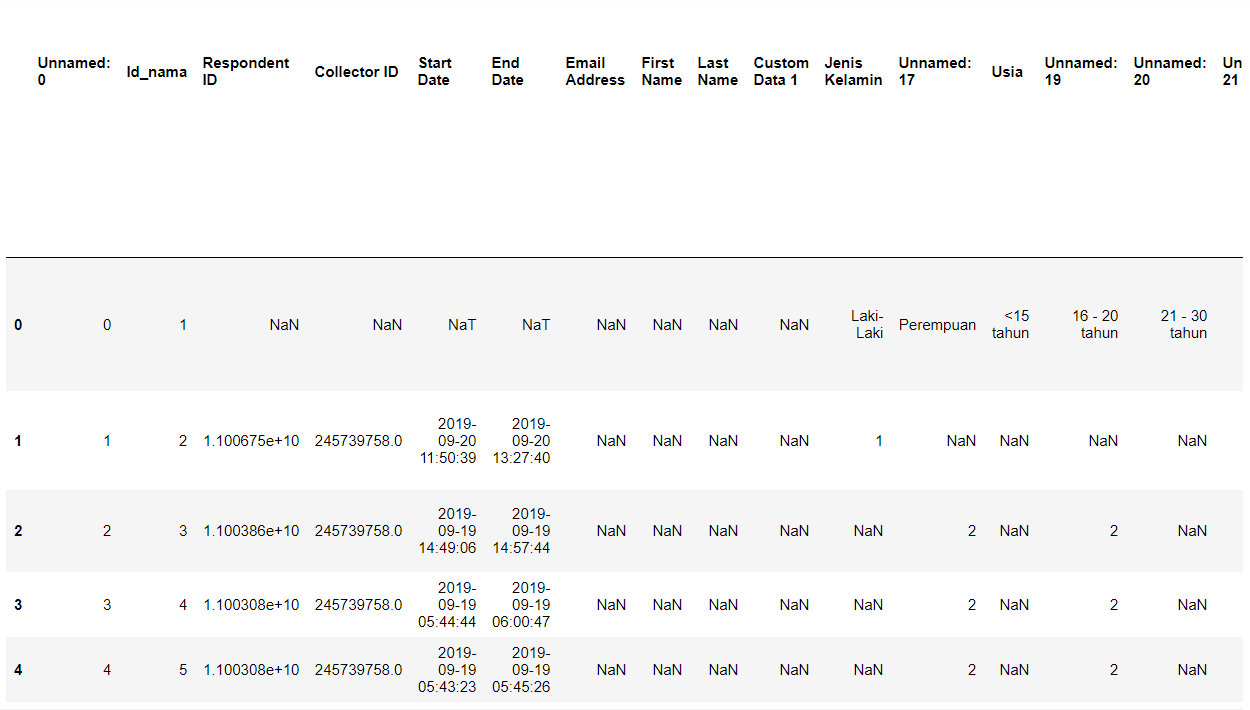Select the Usia column header

pos(1007,72)
